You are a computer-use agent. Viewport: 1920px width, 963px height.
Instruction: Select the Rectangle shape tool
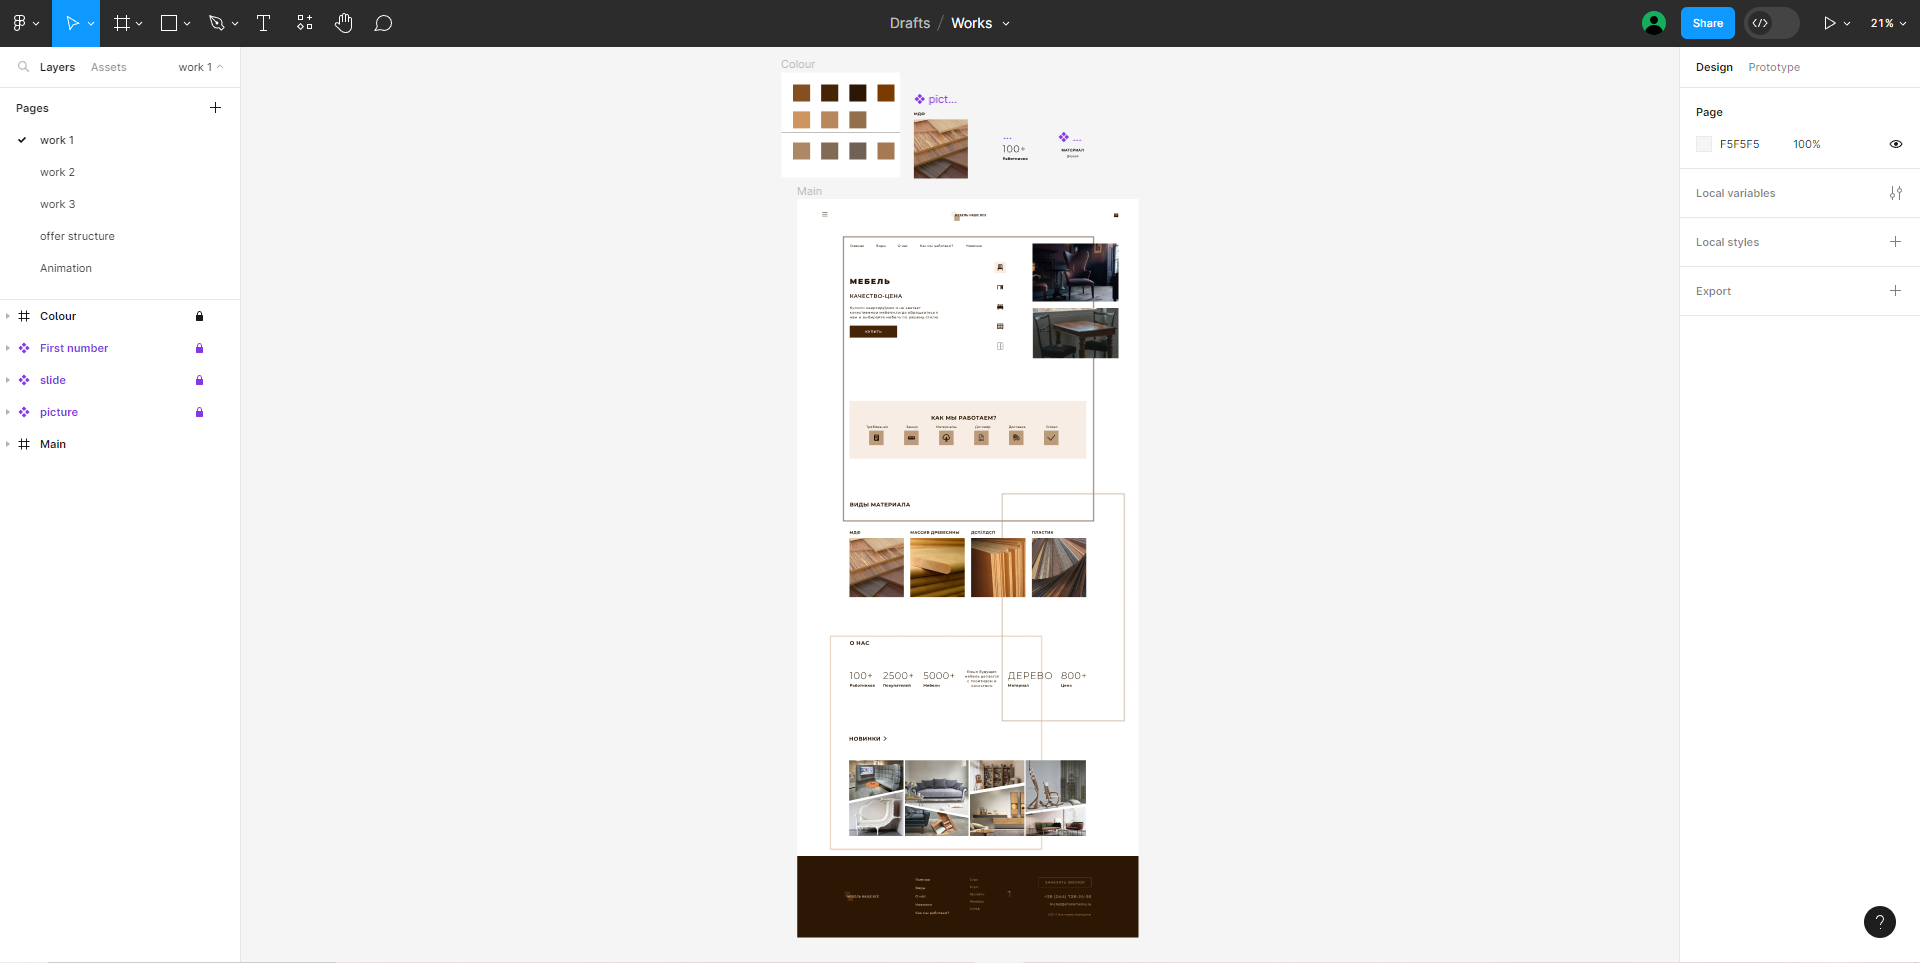169,23
